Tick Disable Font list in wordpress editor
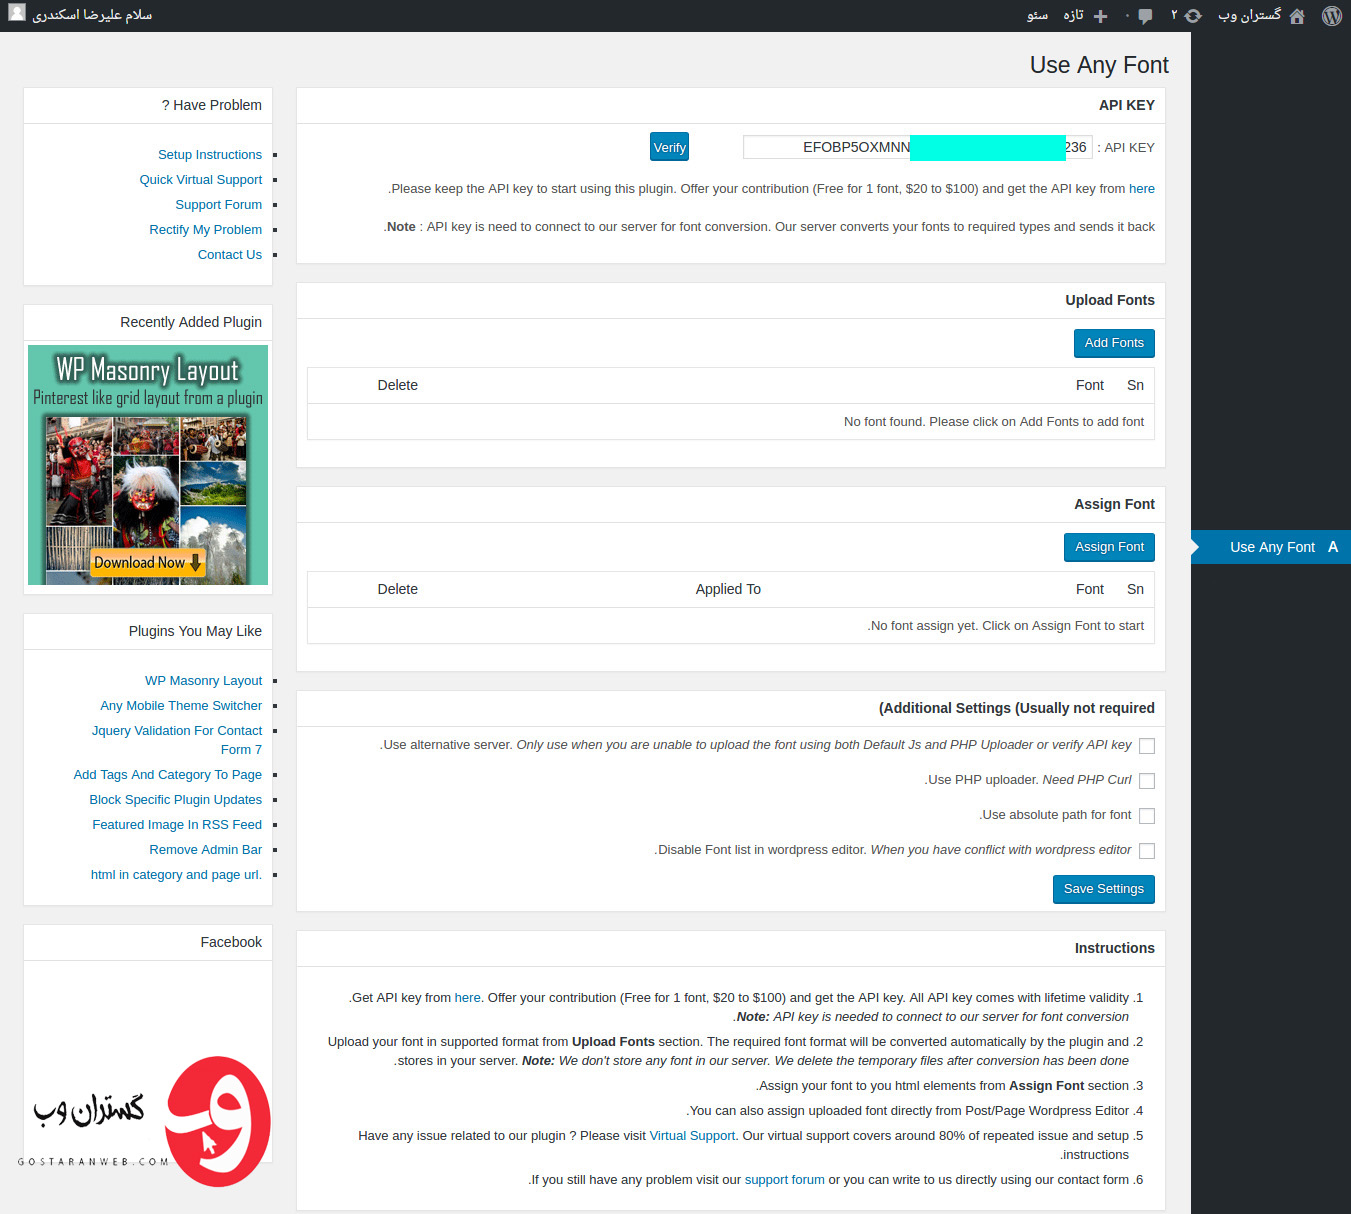Screen dimensions: 1351x1214 point(1147,851)
